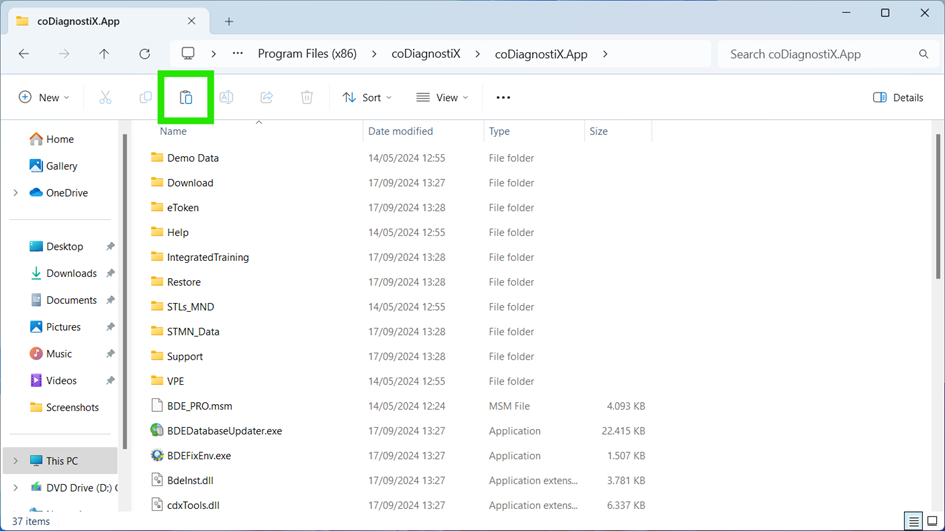Expand chevron after coDiagnostiX.App breadcrumb
945x531 pixels.
point(605,54)
